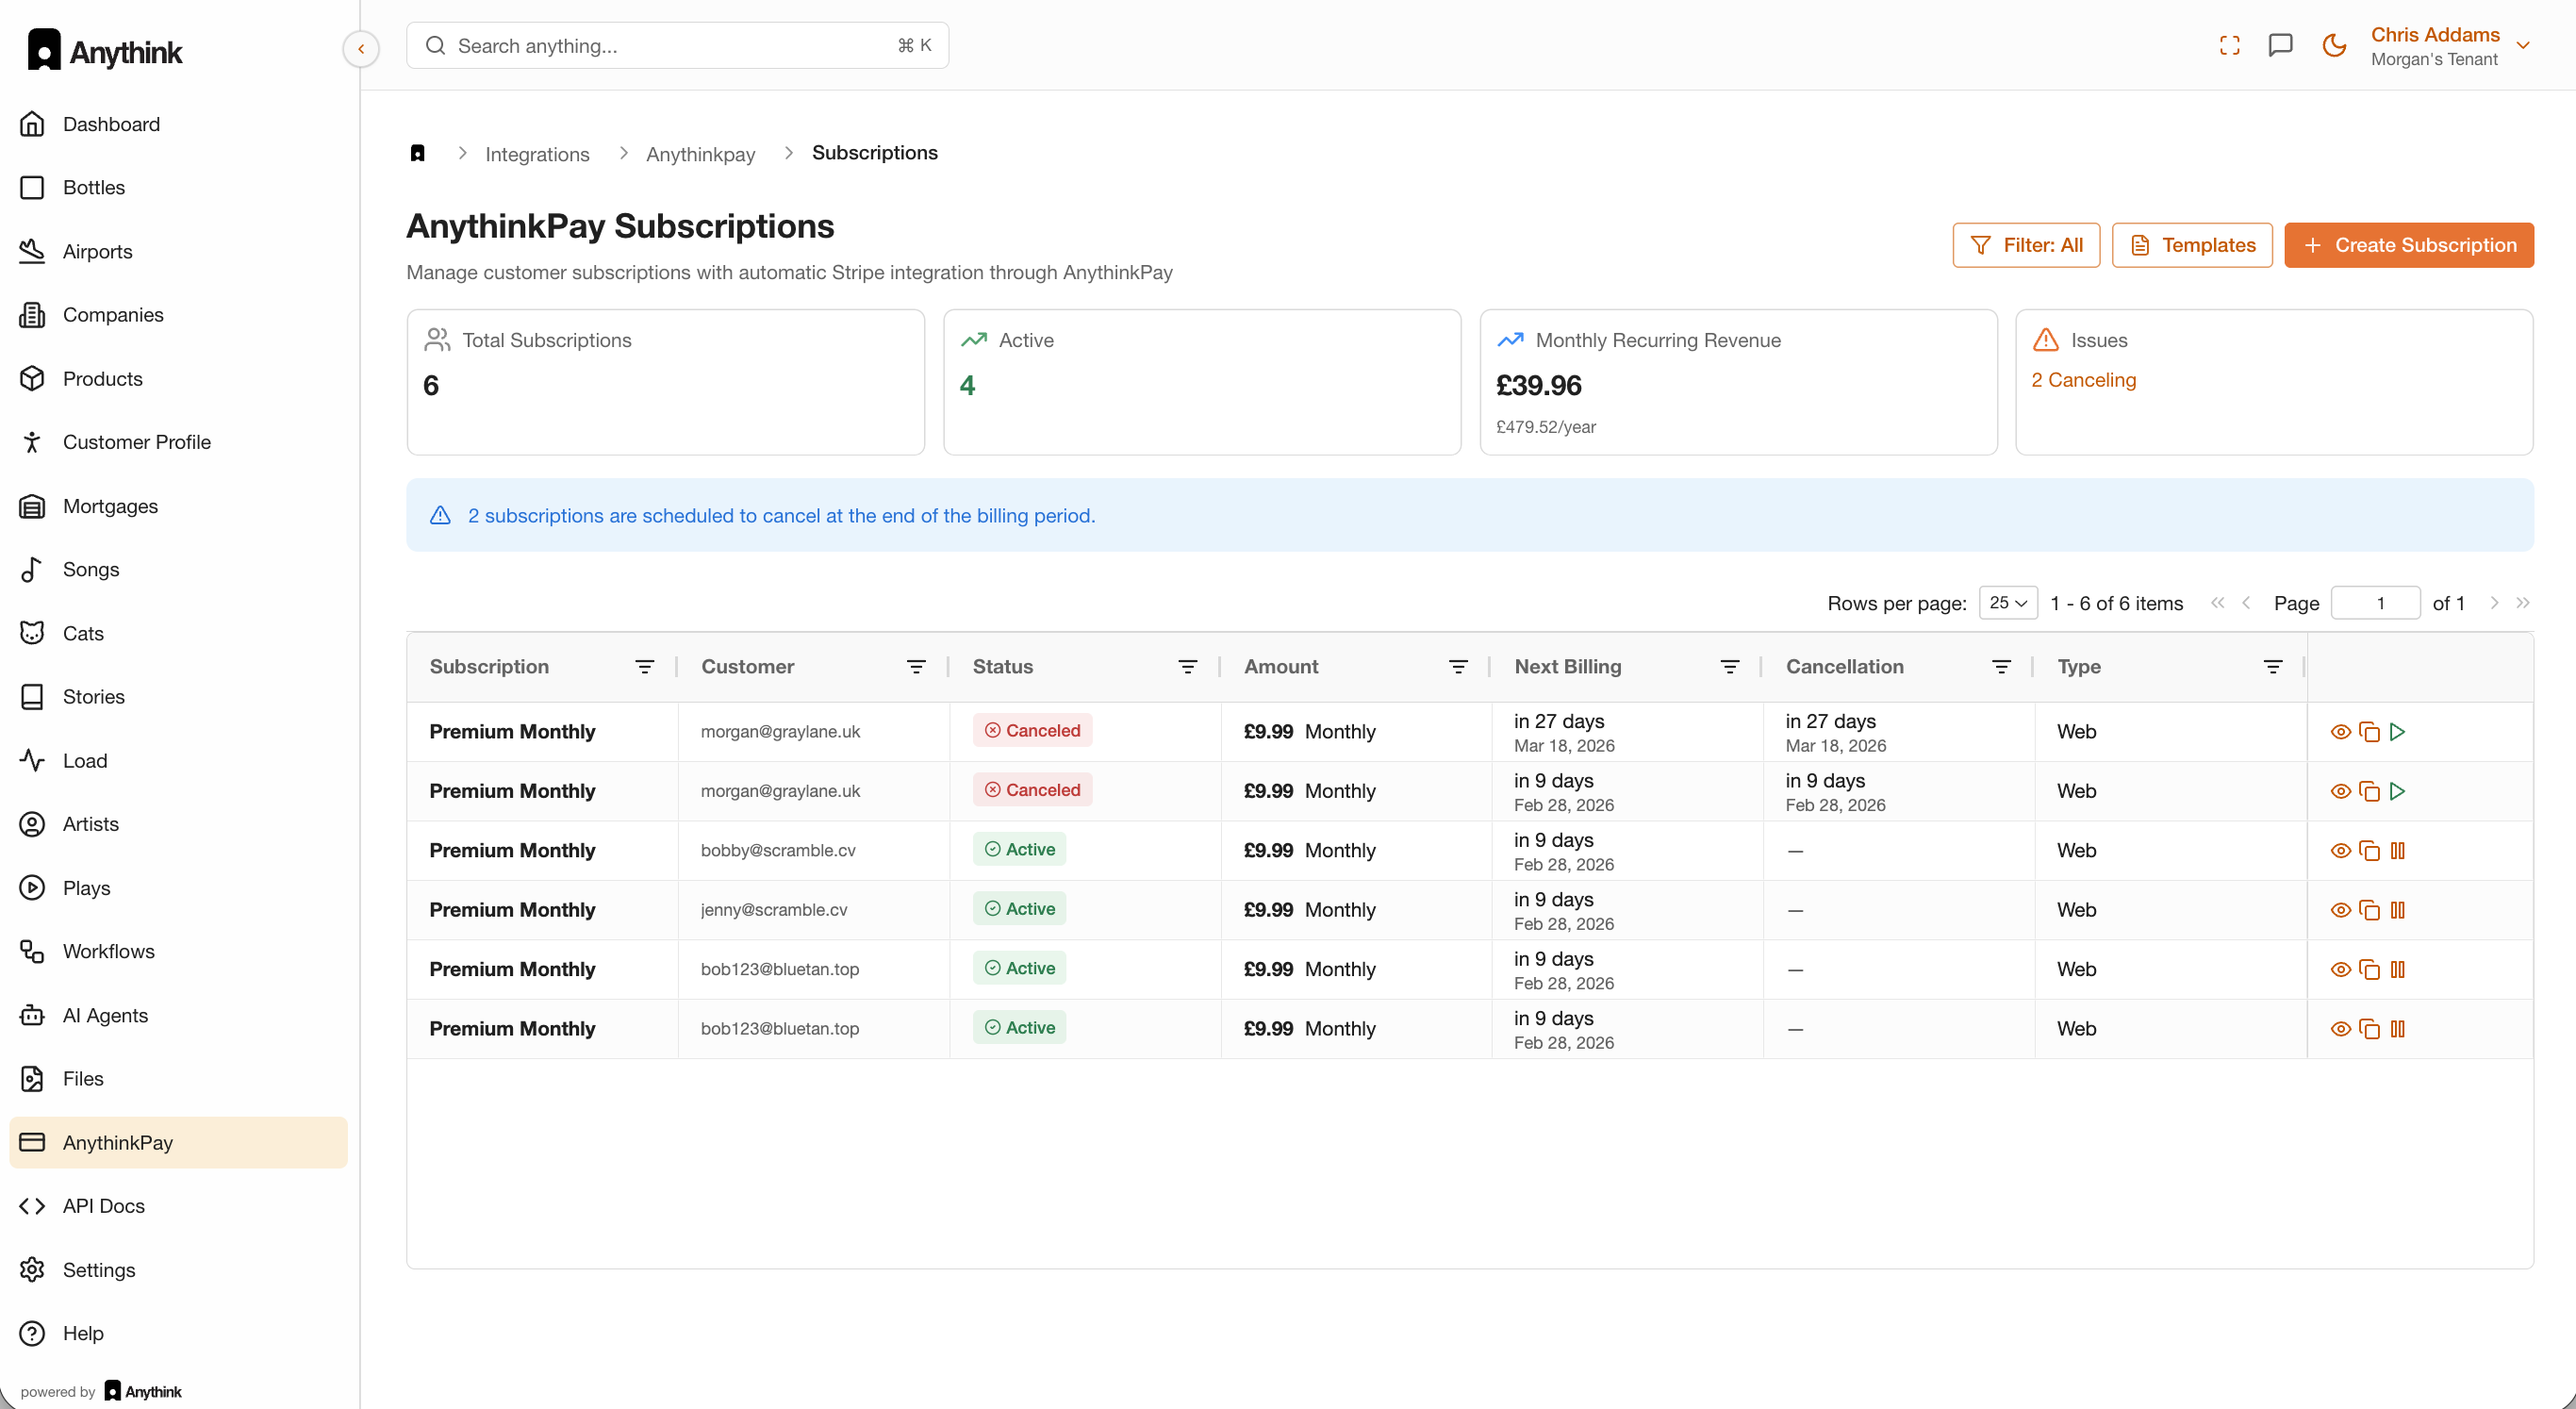Viewport: 2576px width, 1409px height.
Task: Click home icon in breadcrumb
Action: click(x=418, y=153)
